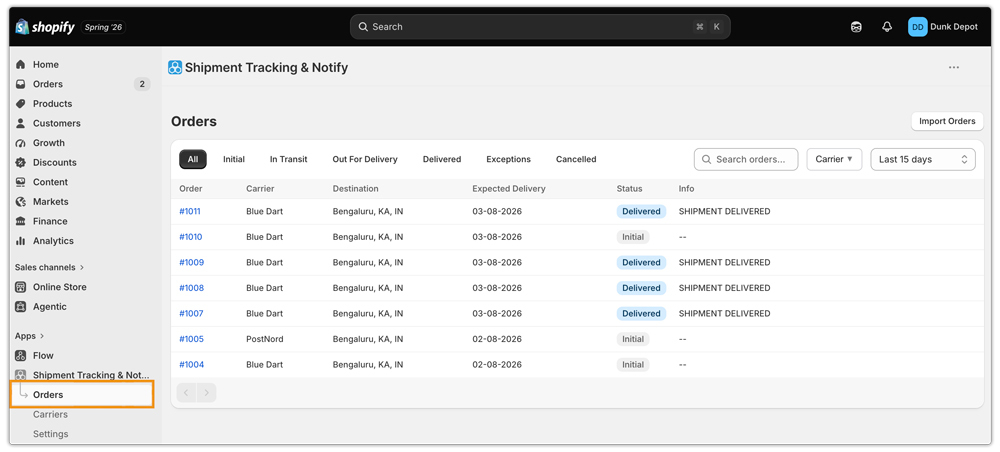This screenshot has width=1000, height=452.
Task: Open the Last 15 days date range selector
Action: coord(923,159)
